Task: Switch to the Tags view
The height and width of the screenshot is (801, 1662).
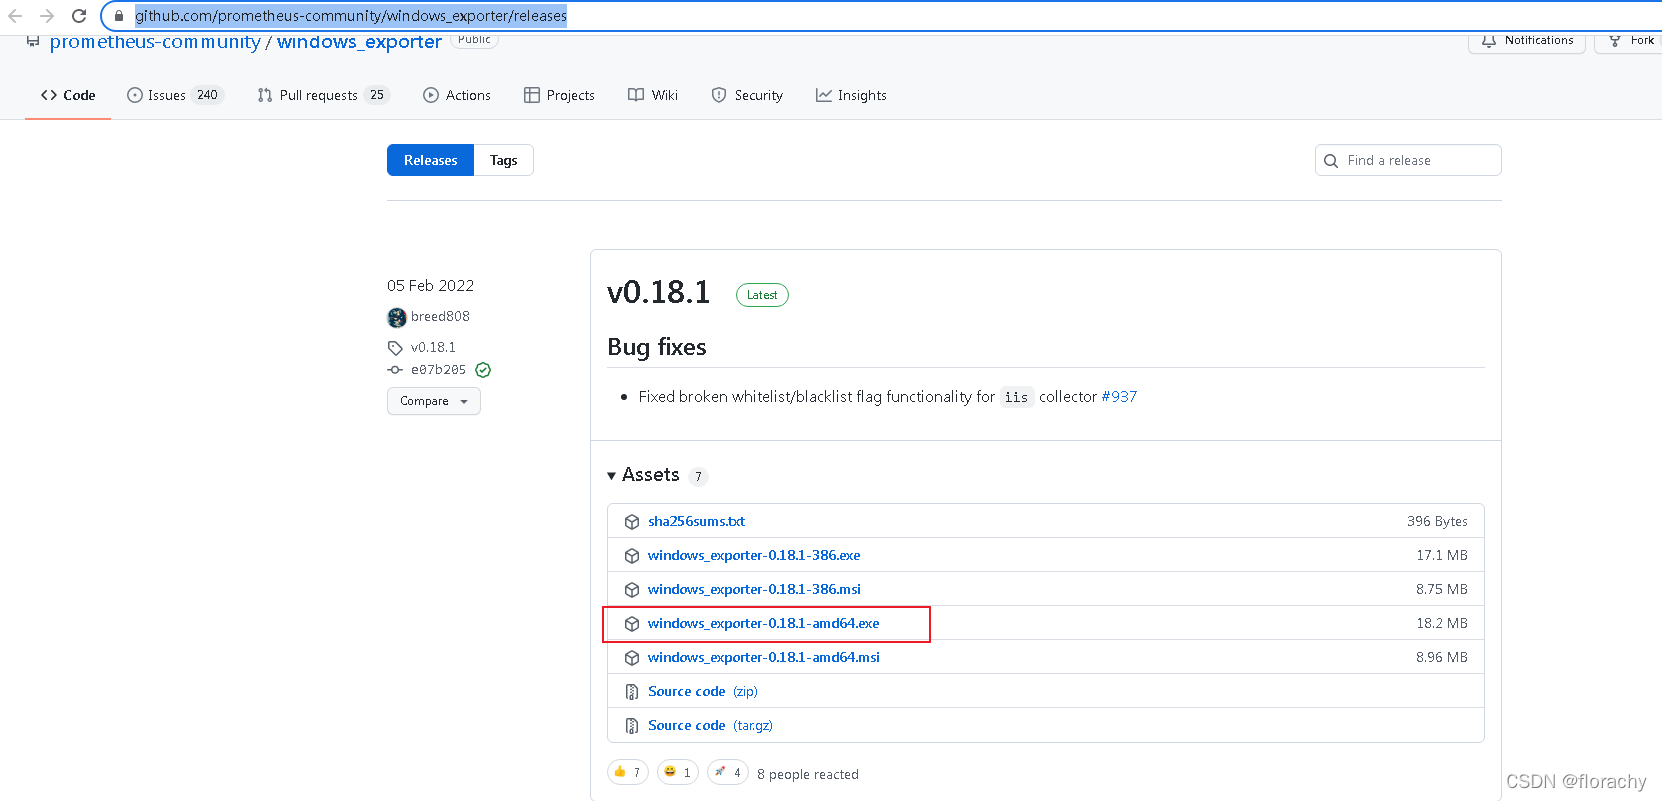Action: 504,160
